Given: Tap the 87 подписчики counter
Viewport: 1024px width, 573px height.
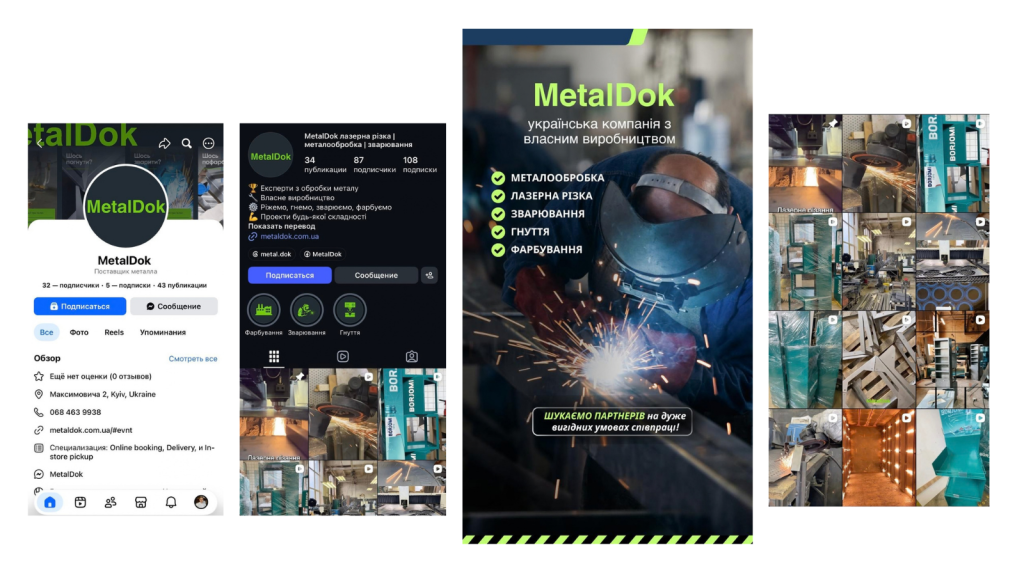Looking at the screenshot, I should point(374,164).
